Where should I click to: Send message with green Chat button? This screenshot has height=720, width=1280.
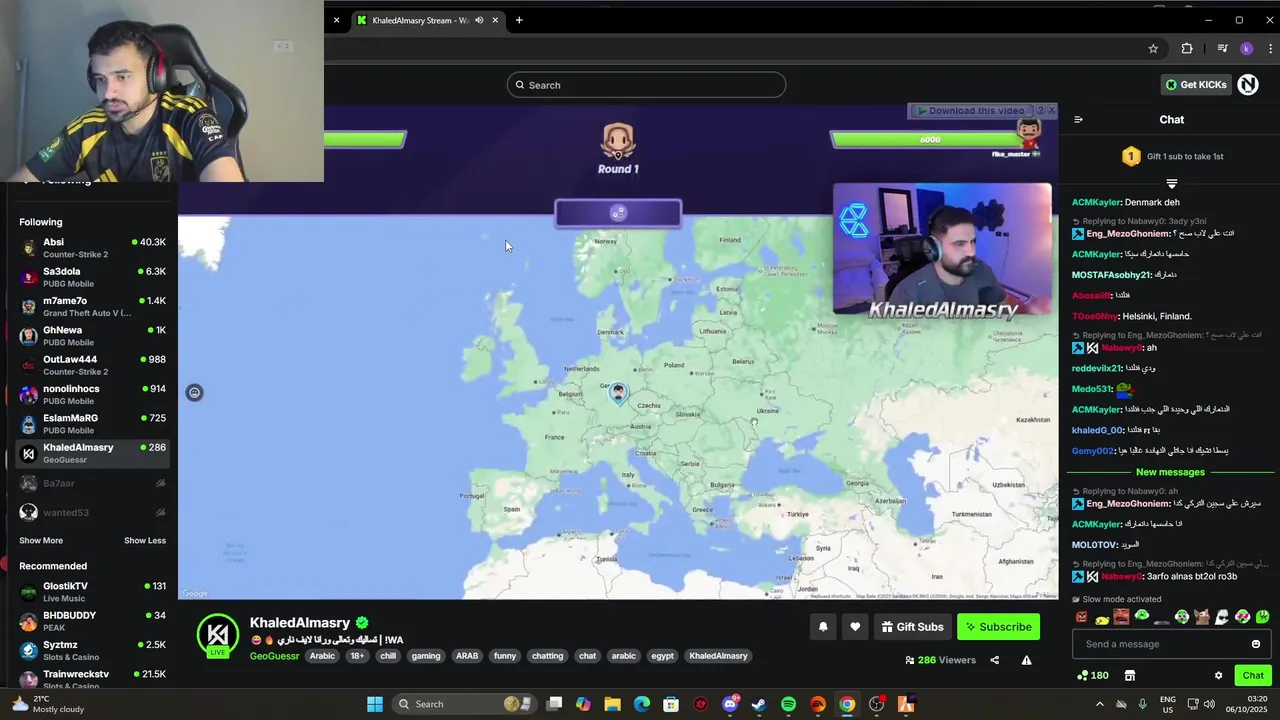(x=1253, y=675)
